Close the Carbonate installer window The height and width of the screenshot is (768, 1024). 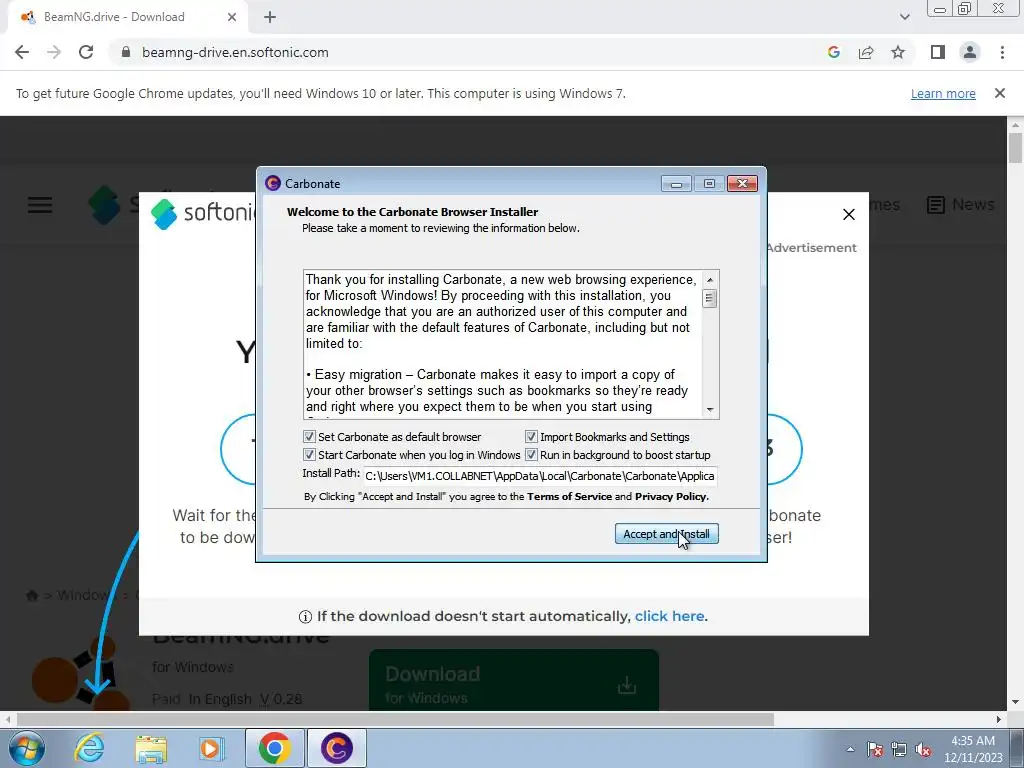[742, 184]
